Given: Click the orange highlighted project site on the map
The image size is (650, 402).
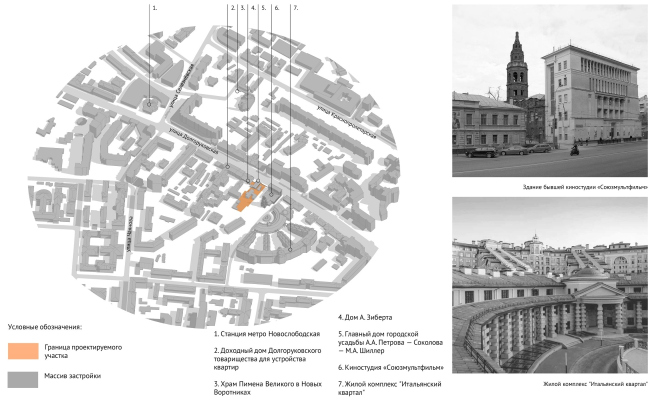Looking at the screenshot, I should click(243, 199).
